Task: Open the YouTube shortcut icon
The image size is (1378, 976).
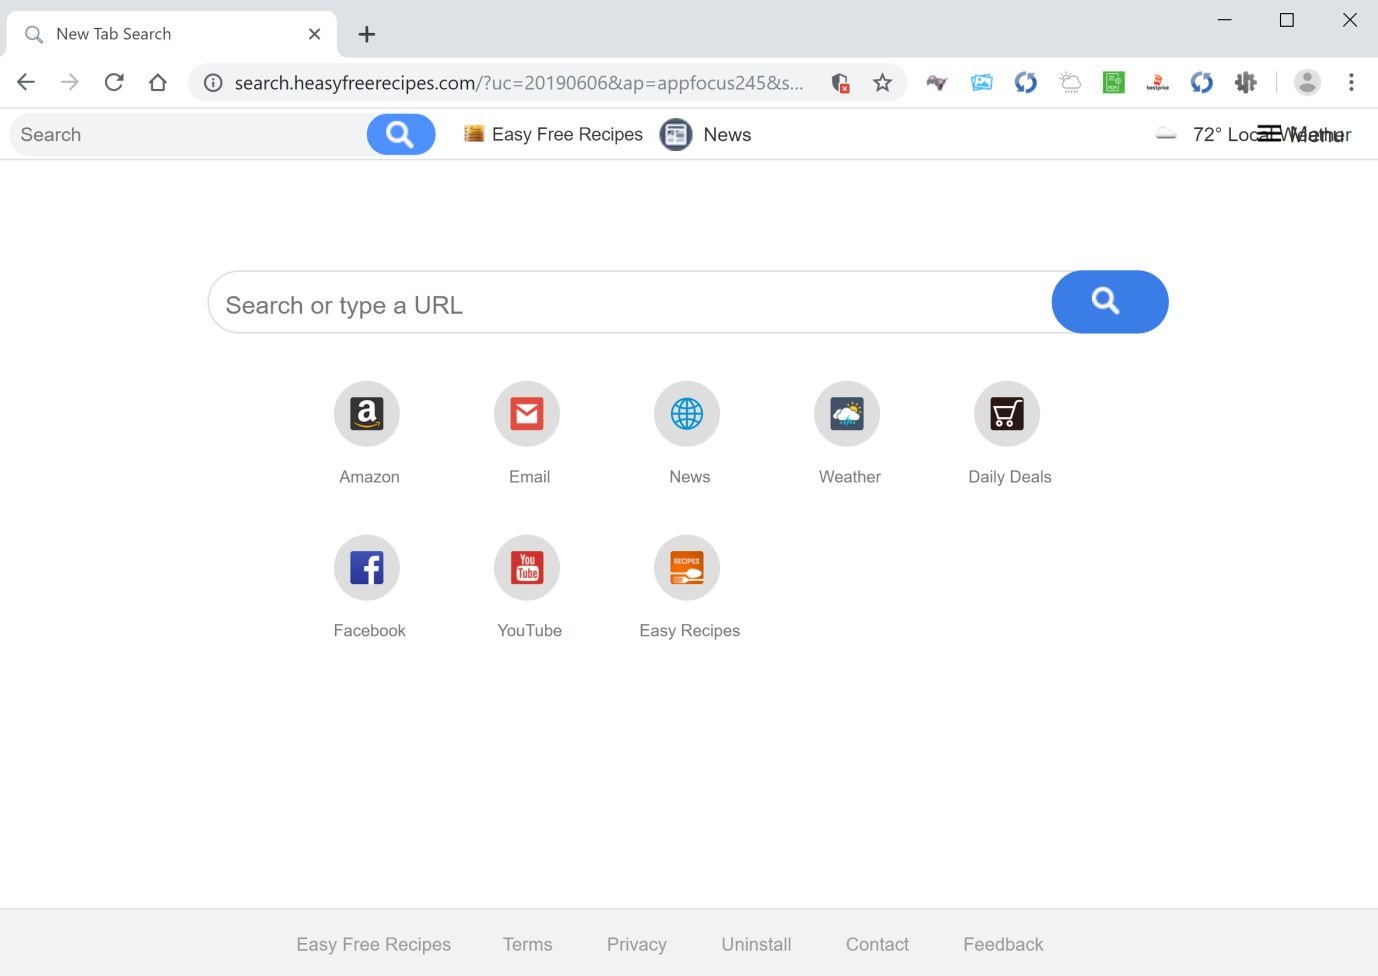Action: 527,568
